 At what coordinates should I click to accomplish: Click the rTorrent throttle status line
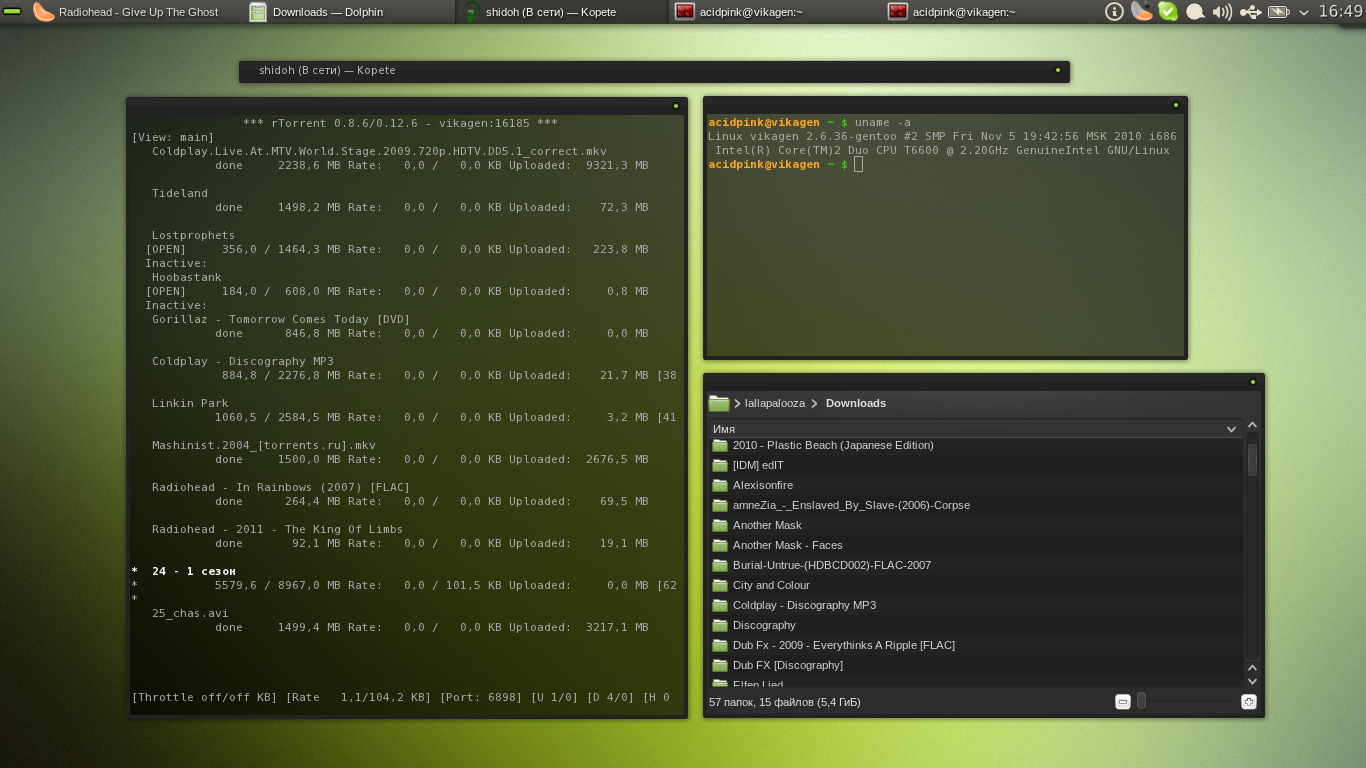coord(400,697)
